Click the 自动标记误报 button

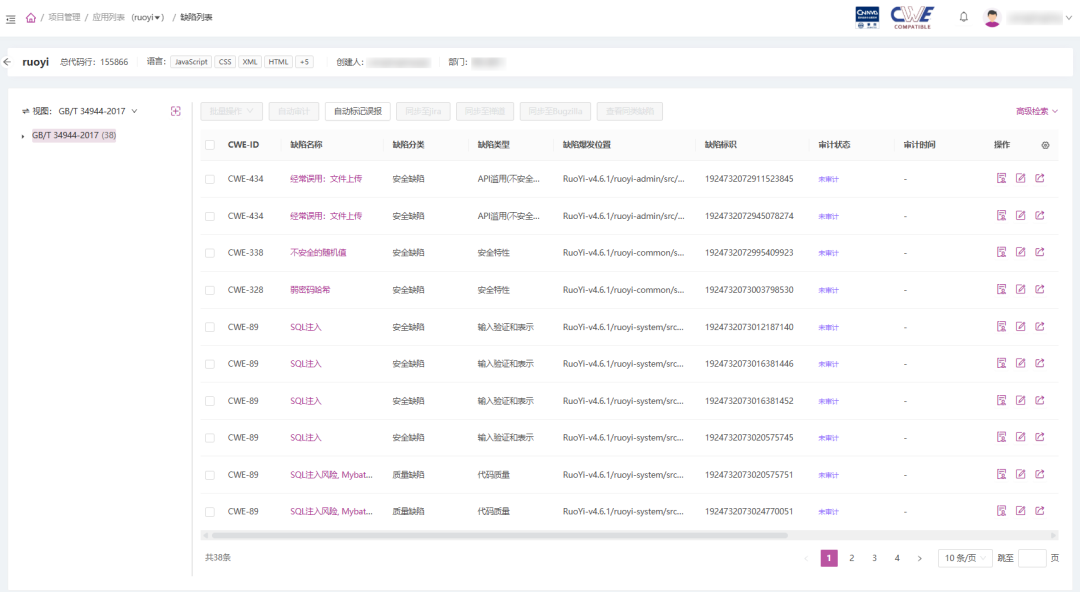[x=357, y=111]
